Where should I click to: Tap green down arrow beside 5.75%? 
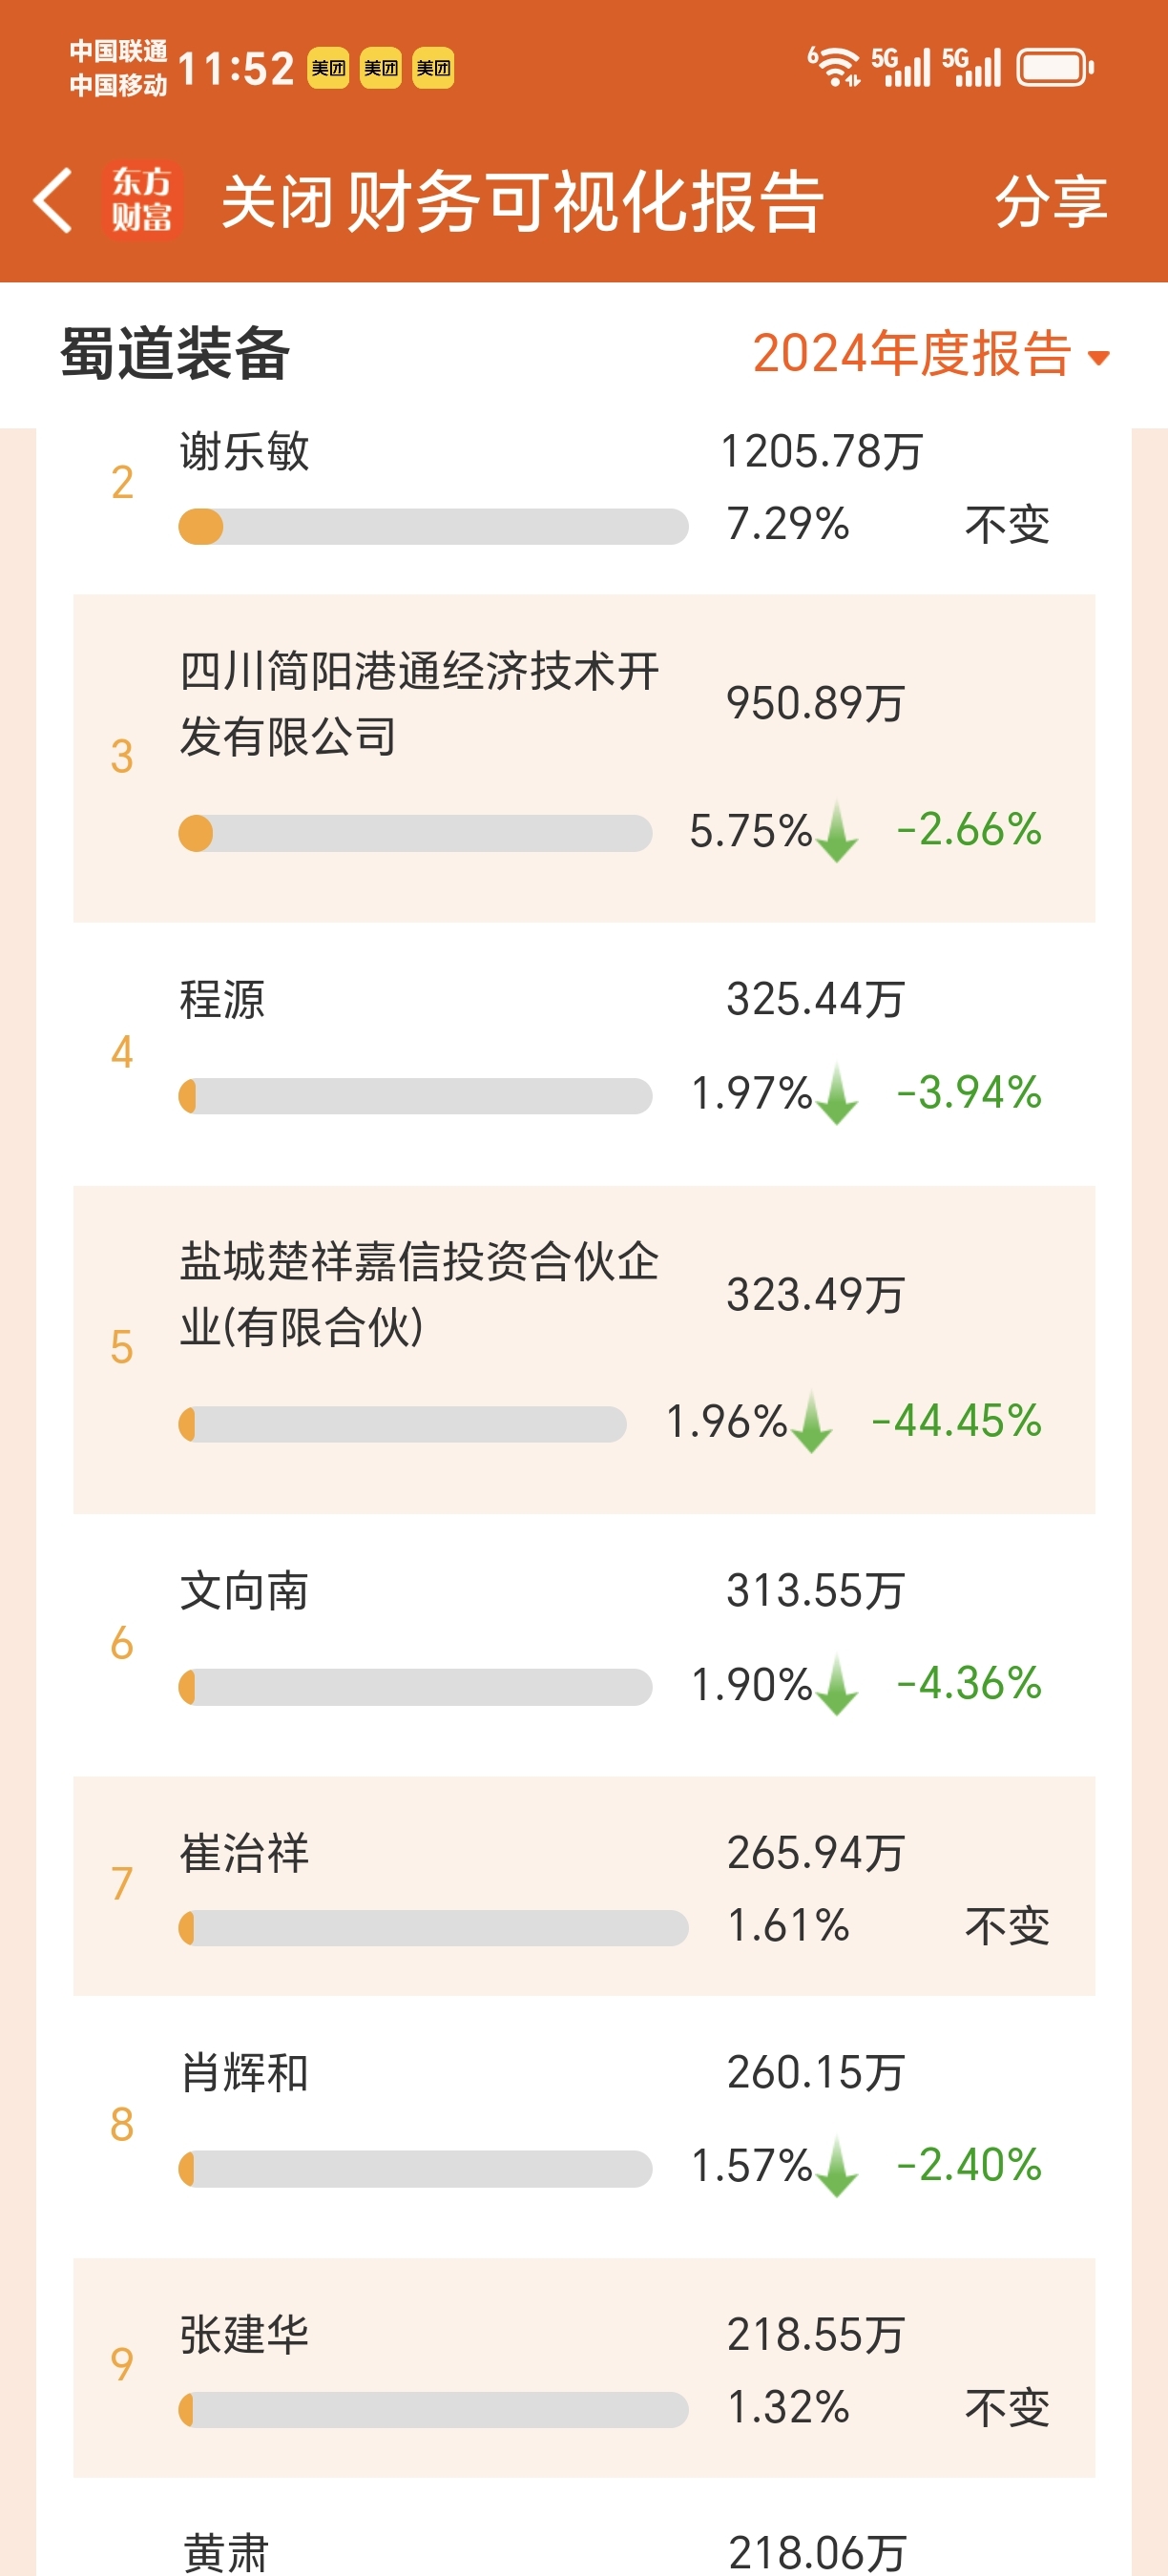(837, 832)
